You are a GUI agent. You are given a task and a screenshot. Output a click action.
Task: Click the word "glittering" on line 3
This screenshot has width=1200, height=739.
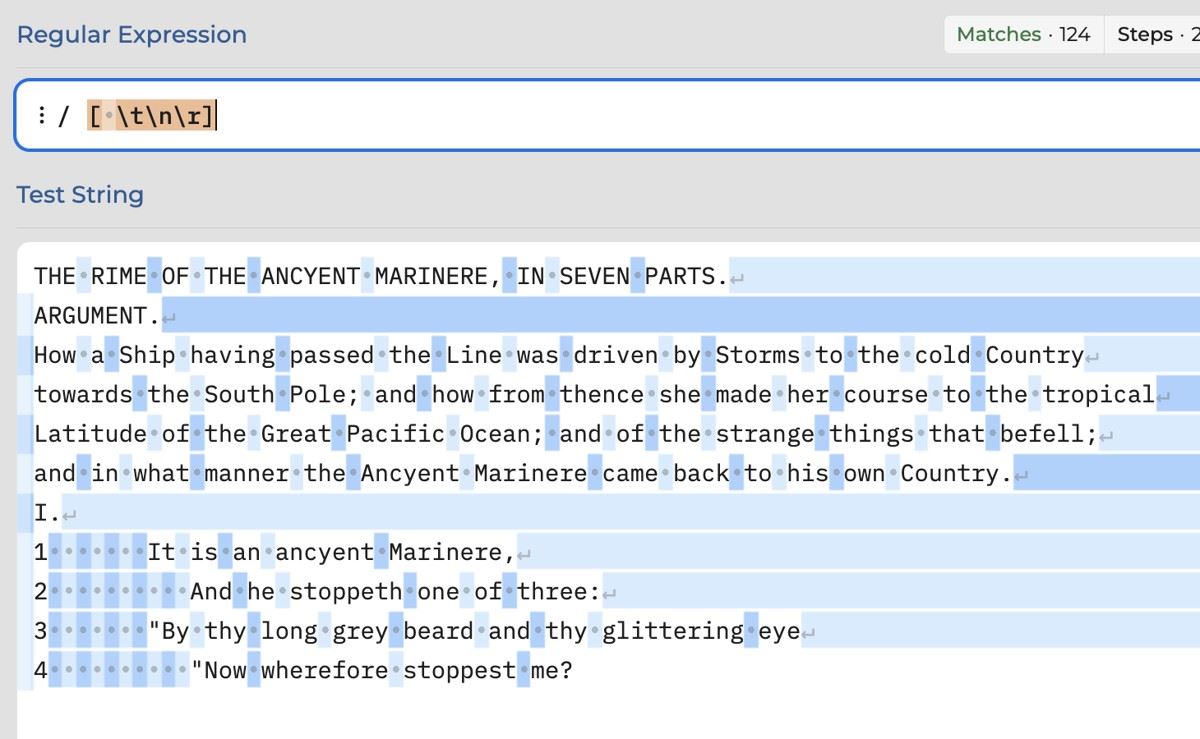pos(673,631)
